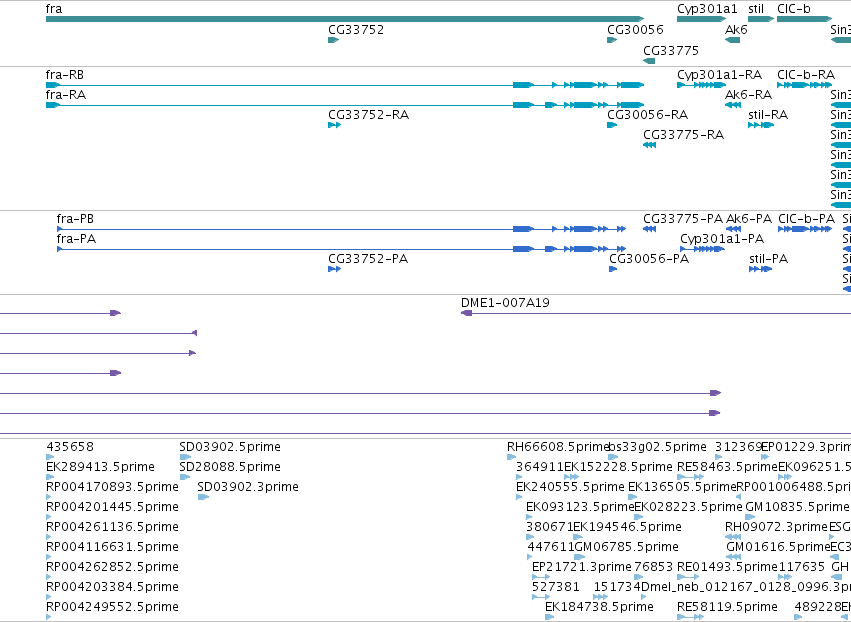
Task: Click protein Ak6-PA
Action: click(733, 230)
